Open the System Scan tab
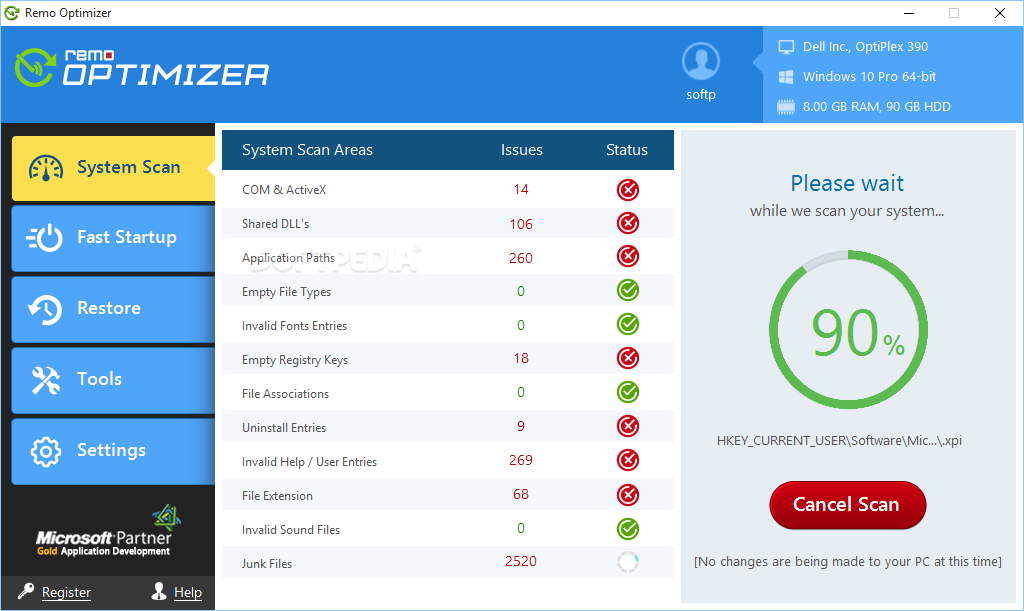1024x611 pixels. [x=113, y=168]
